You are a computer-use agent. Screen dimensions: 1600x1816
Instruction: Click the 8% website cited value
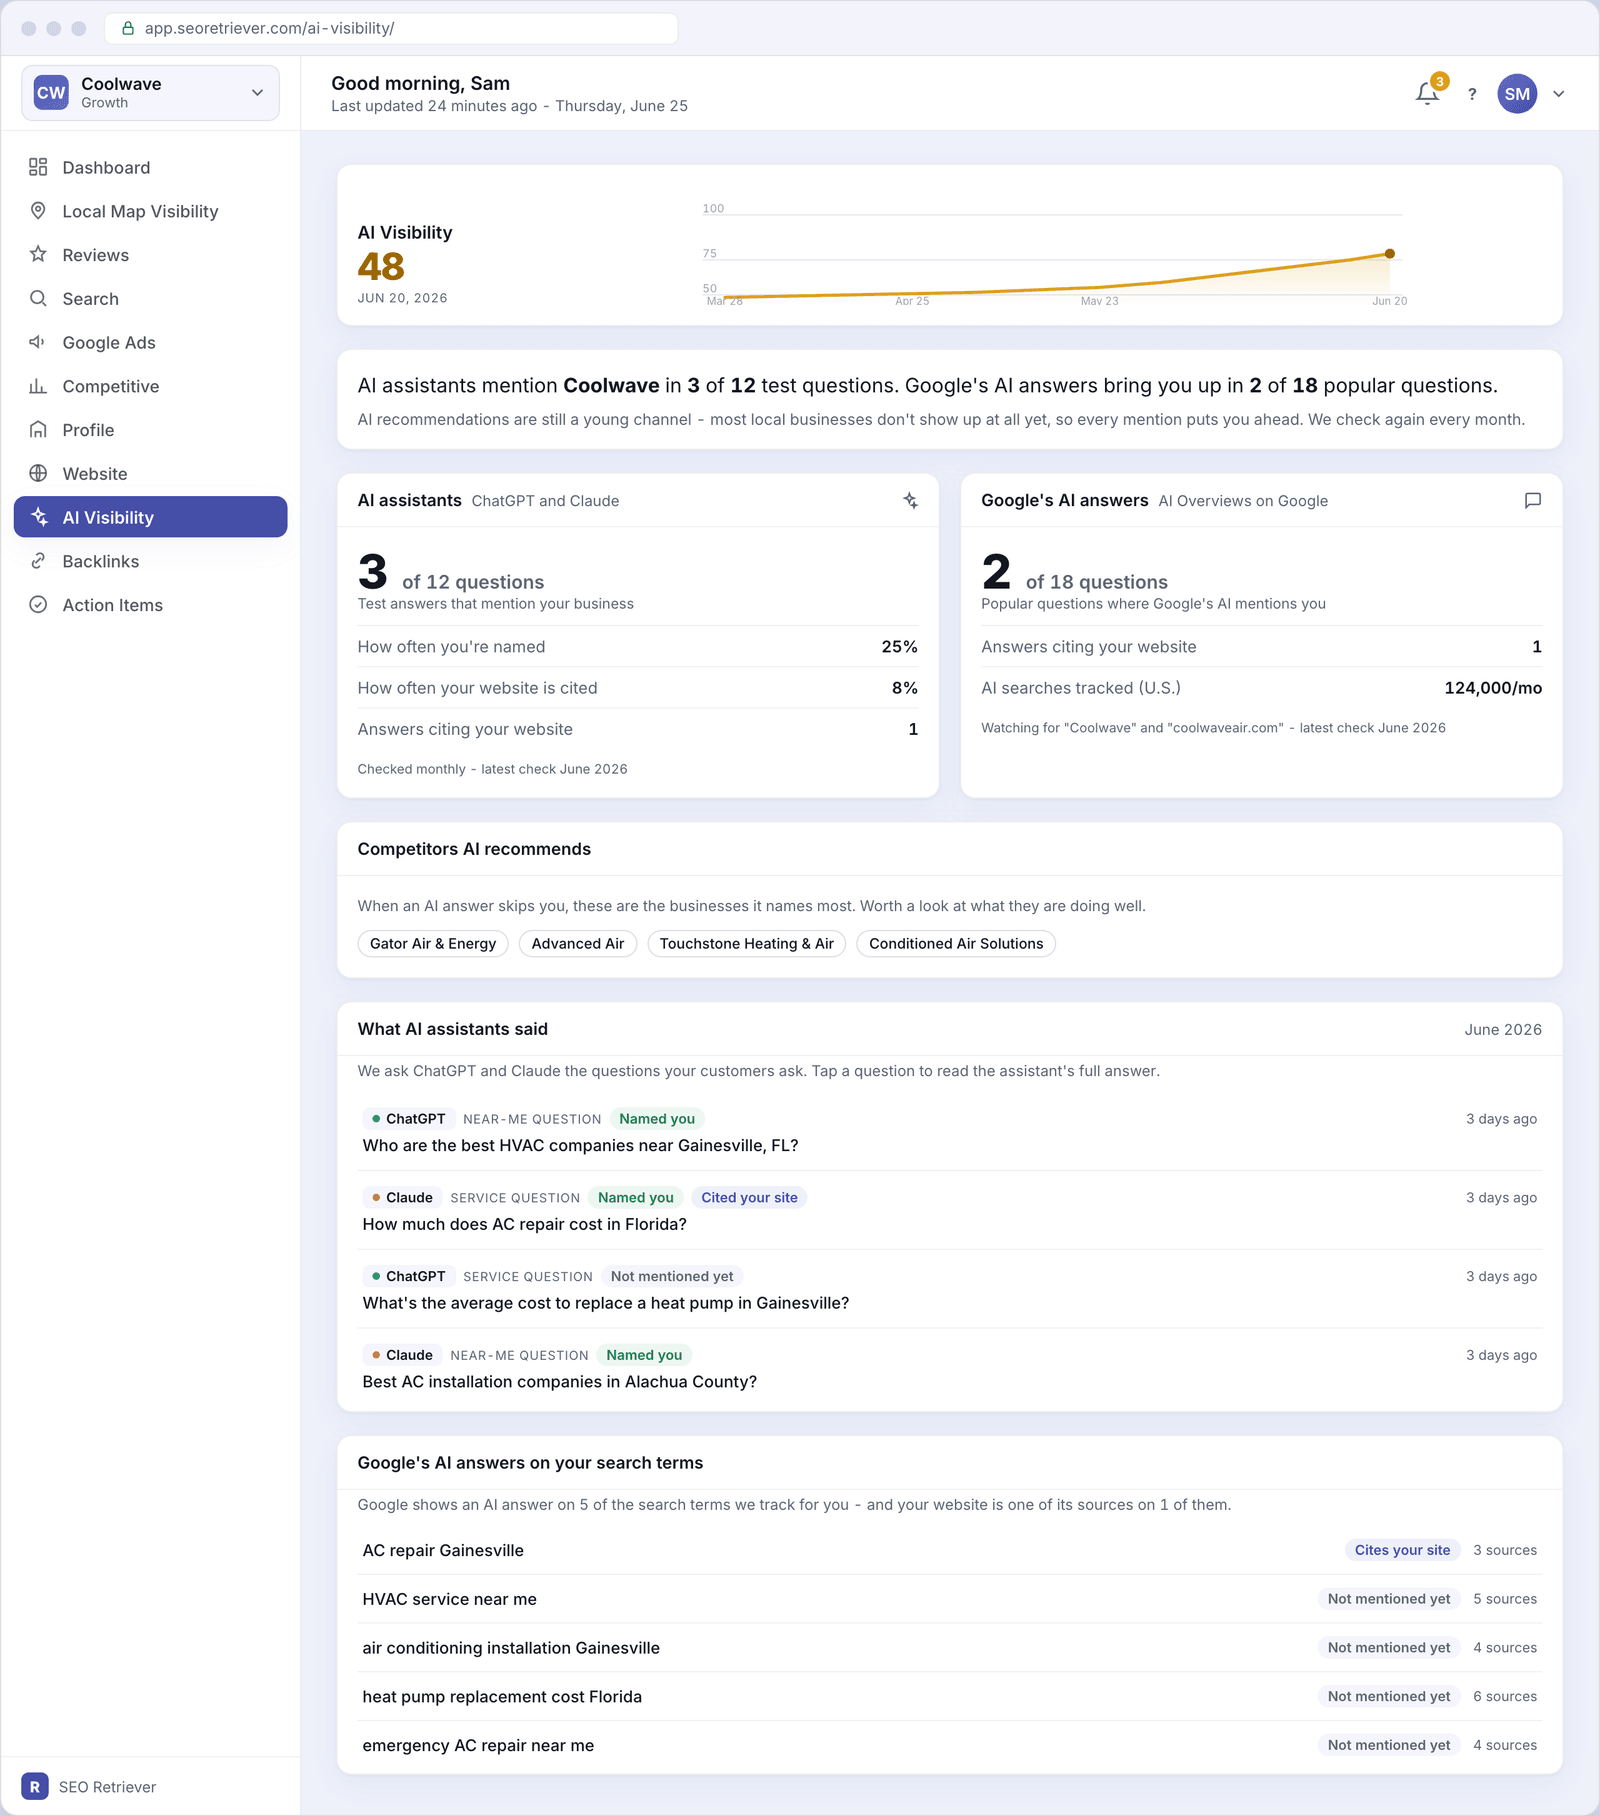(x=904, y=688)
